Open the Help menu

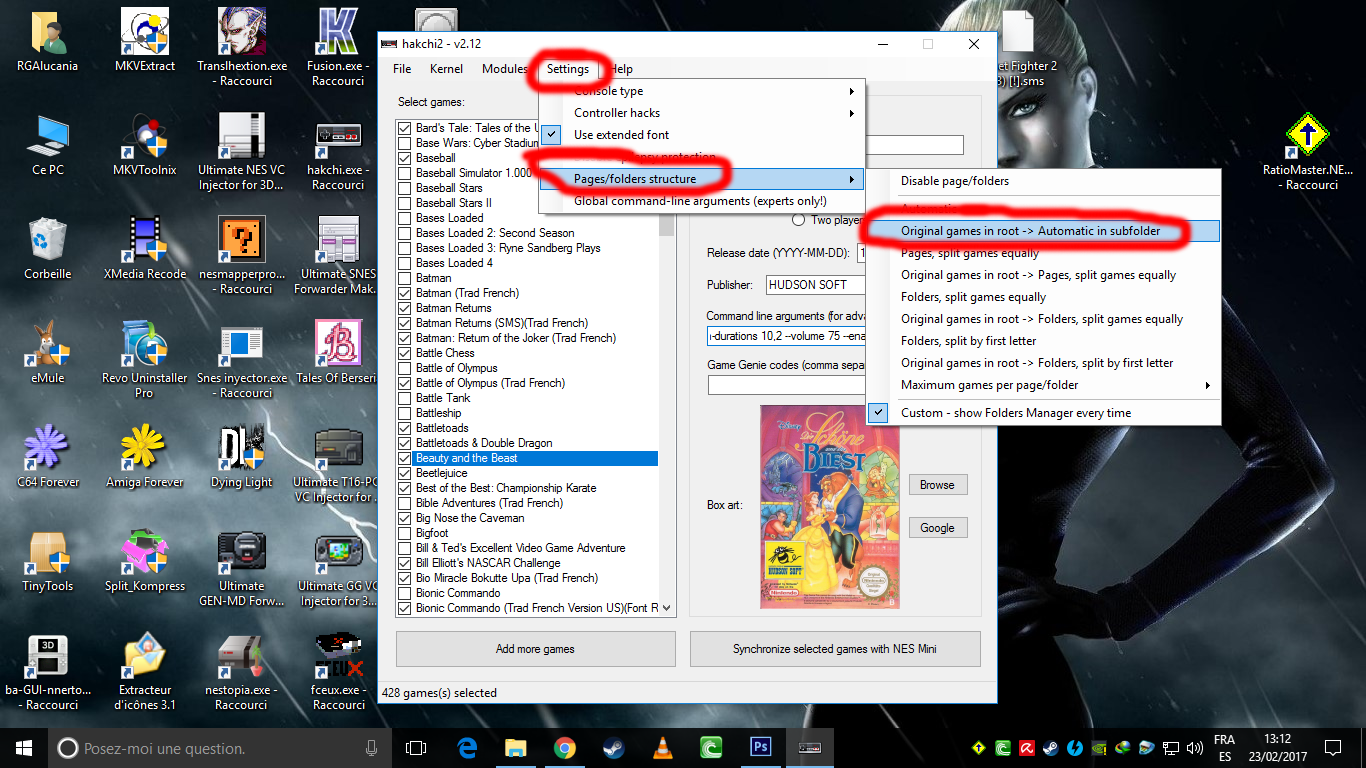(x=621, y=69)
